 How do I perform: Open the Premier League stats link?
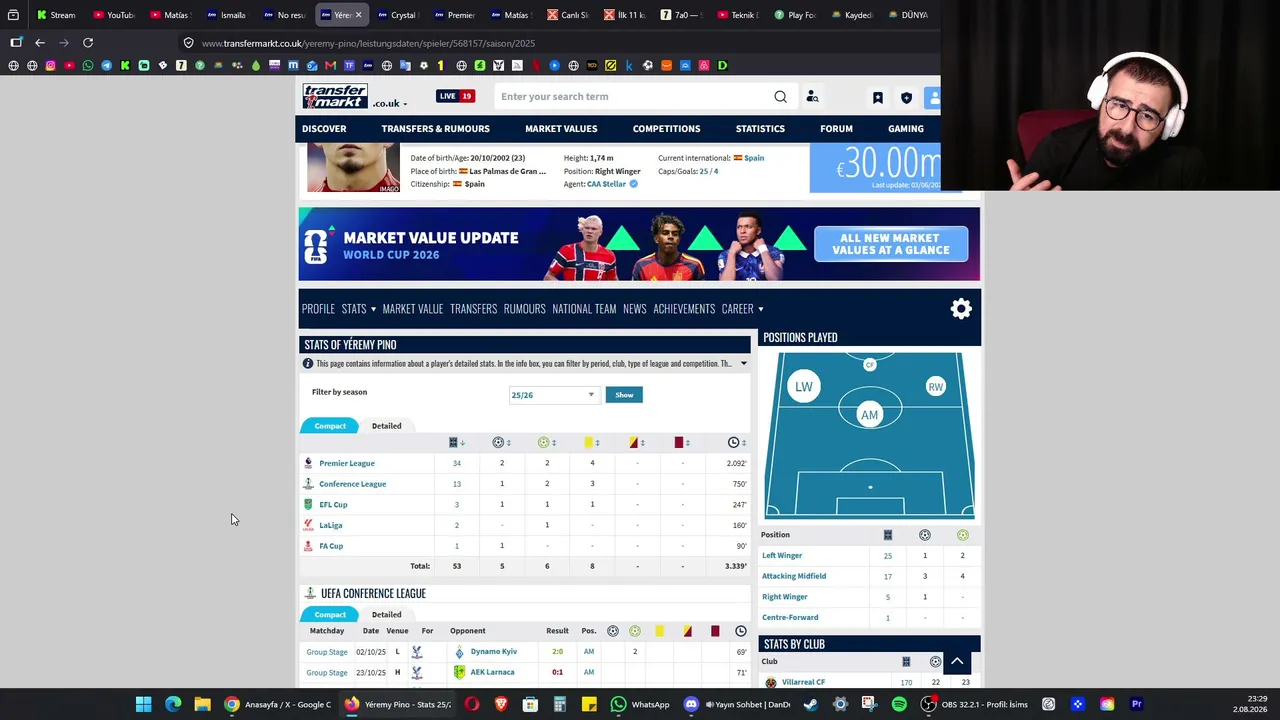(x=347, y=463)
